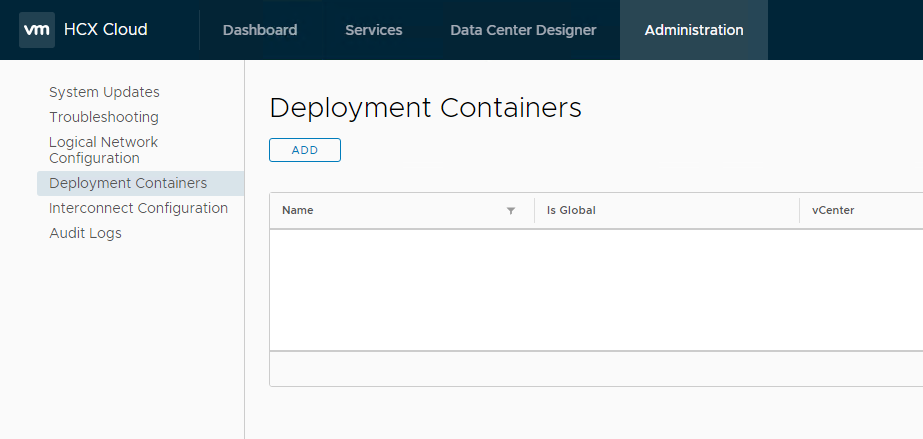This screenshot has width=923, height=439.
Task: Open Logical Network Configuration page
Action: tap(103, 150)
